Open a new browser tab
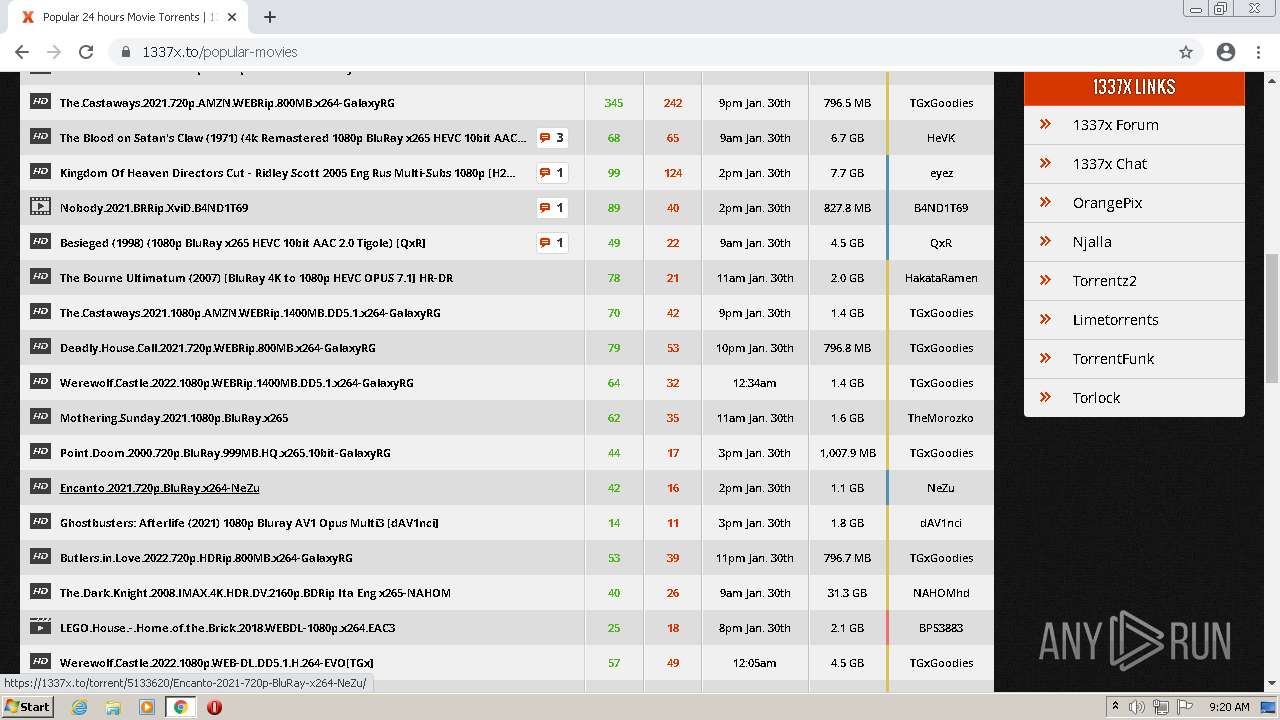 coord(270,17)
